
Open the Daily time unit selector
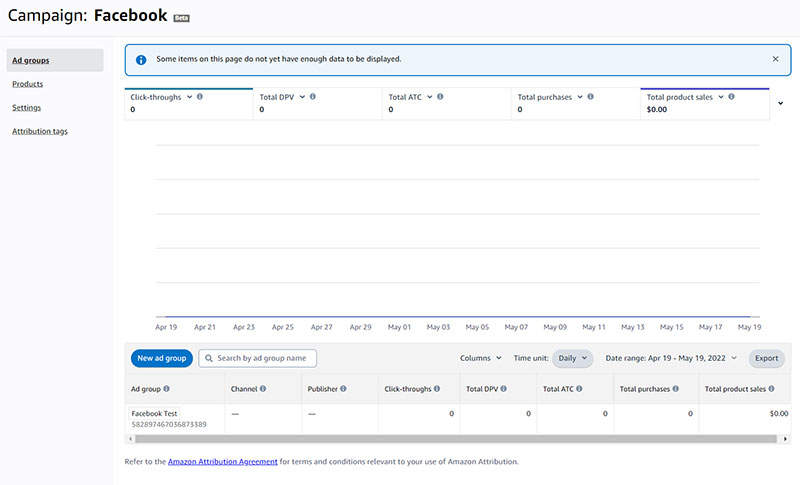(x=573, y=358)
